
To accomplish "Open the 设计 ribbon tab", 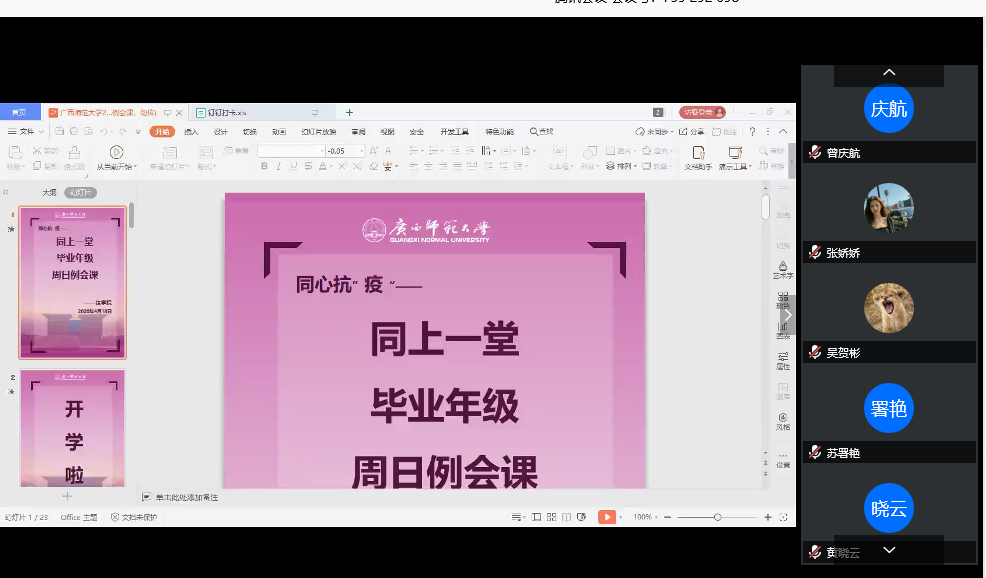I will [221, 131].
